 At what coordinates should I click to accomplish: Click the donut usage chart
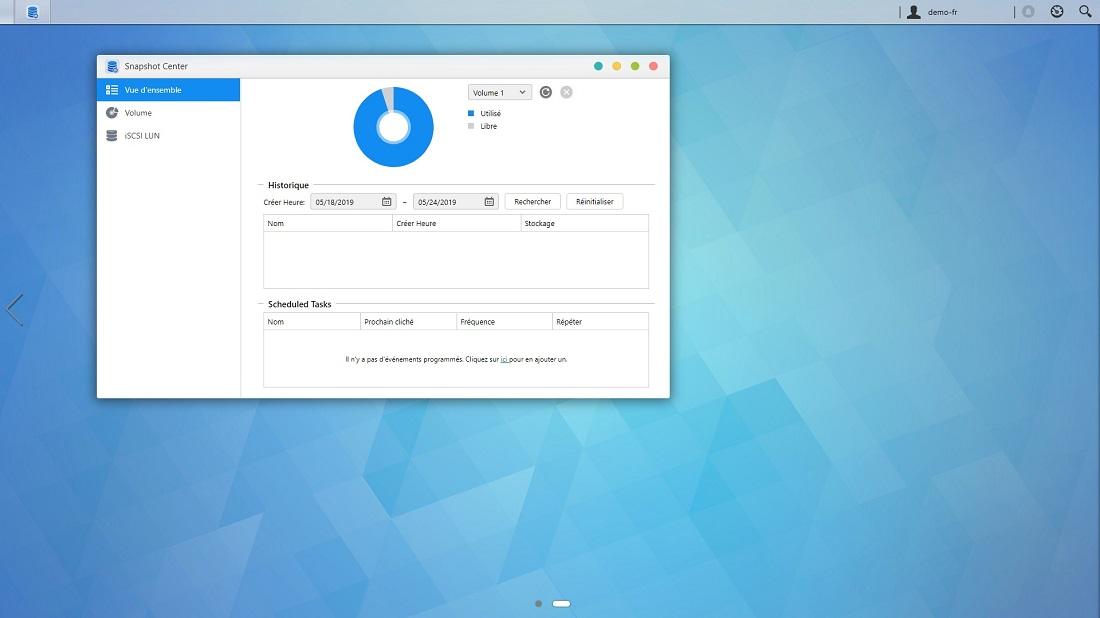pos(393,125)
